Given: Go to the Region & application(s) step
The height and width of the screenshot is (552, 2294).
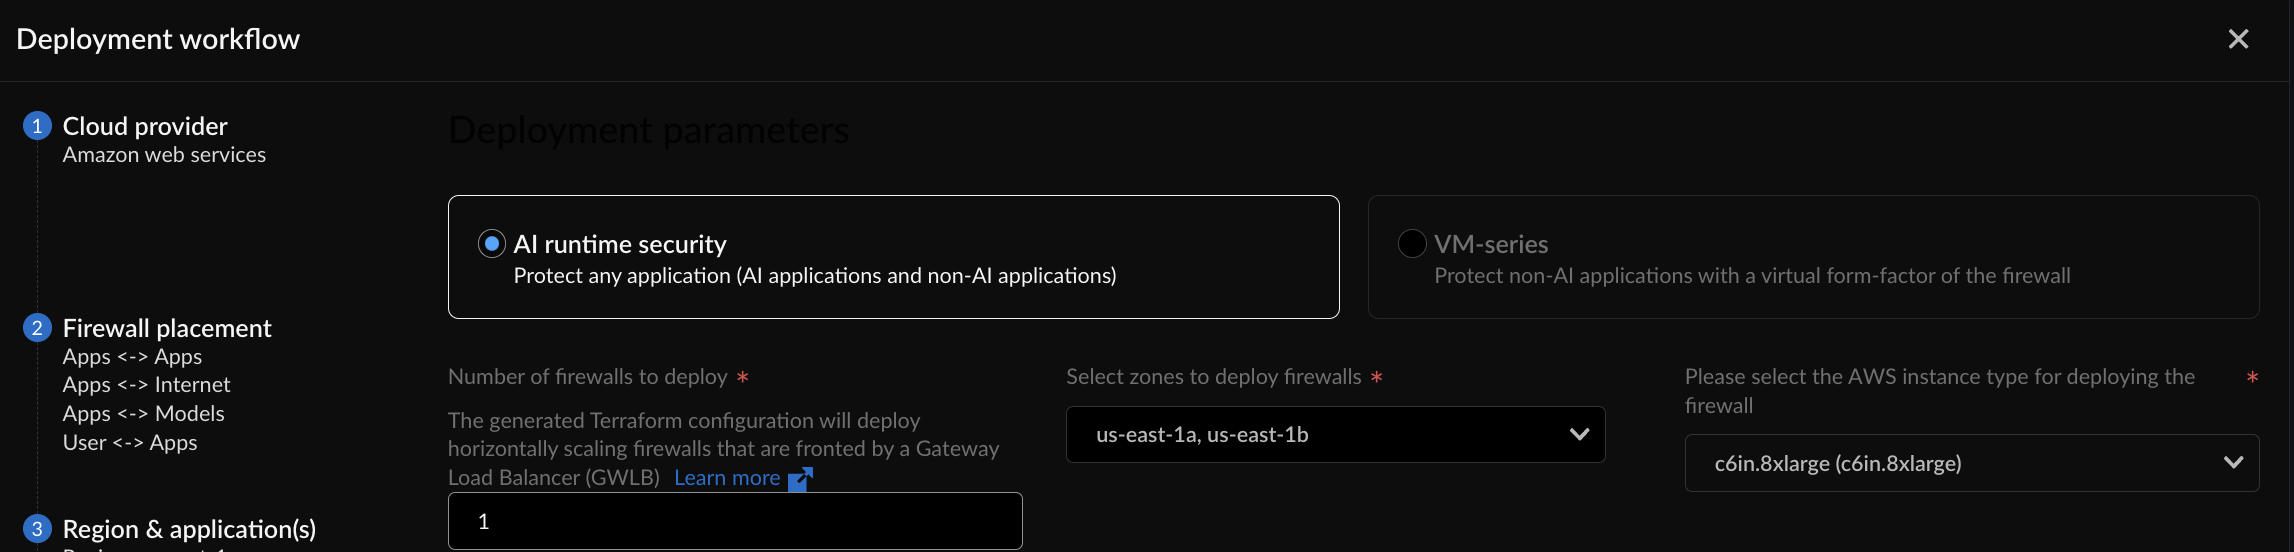Looking at the screenshot, I should tap(189, 529).
